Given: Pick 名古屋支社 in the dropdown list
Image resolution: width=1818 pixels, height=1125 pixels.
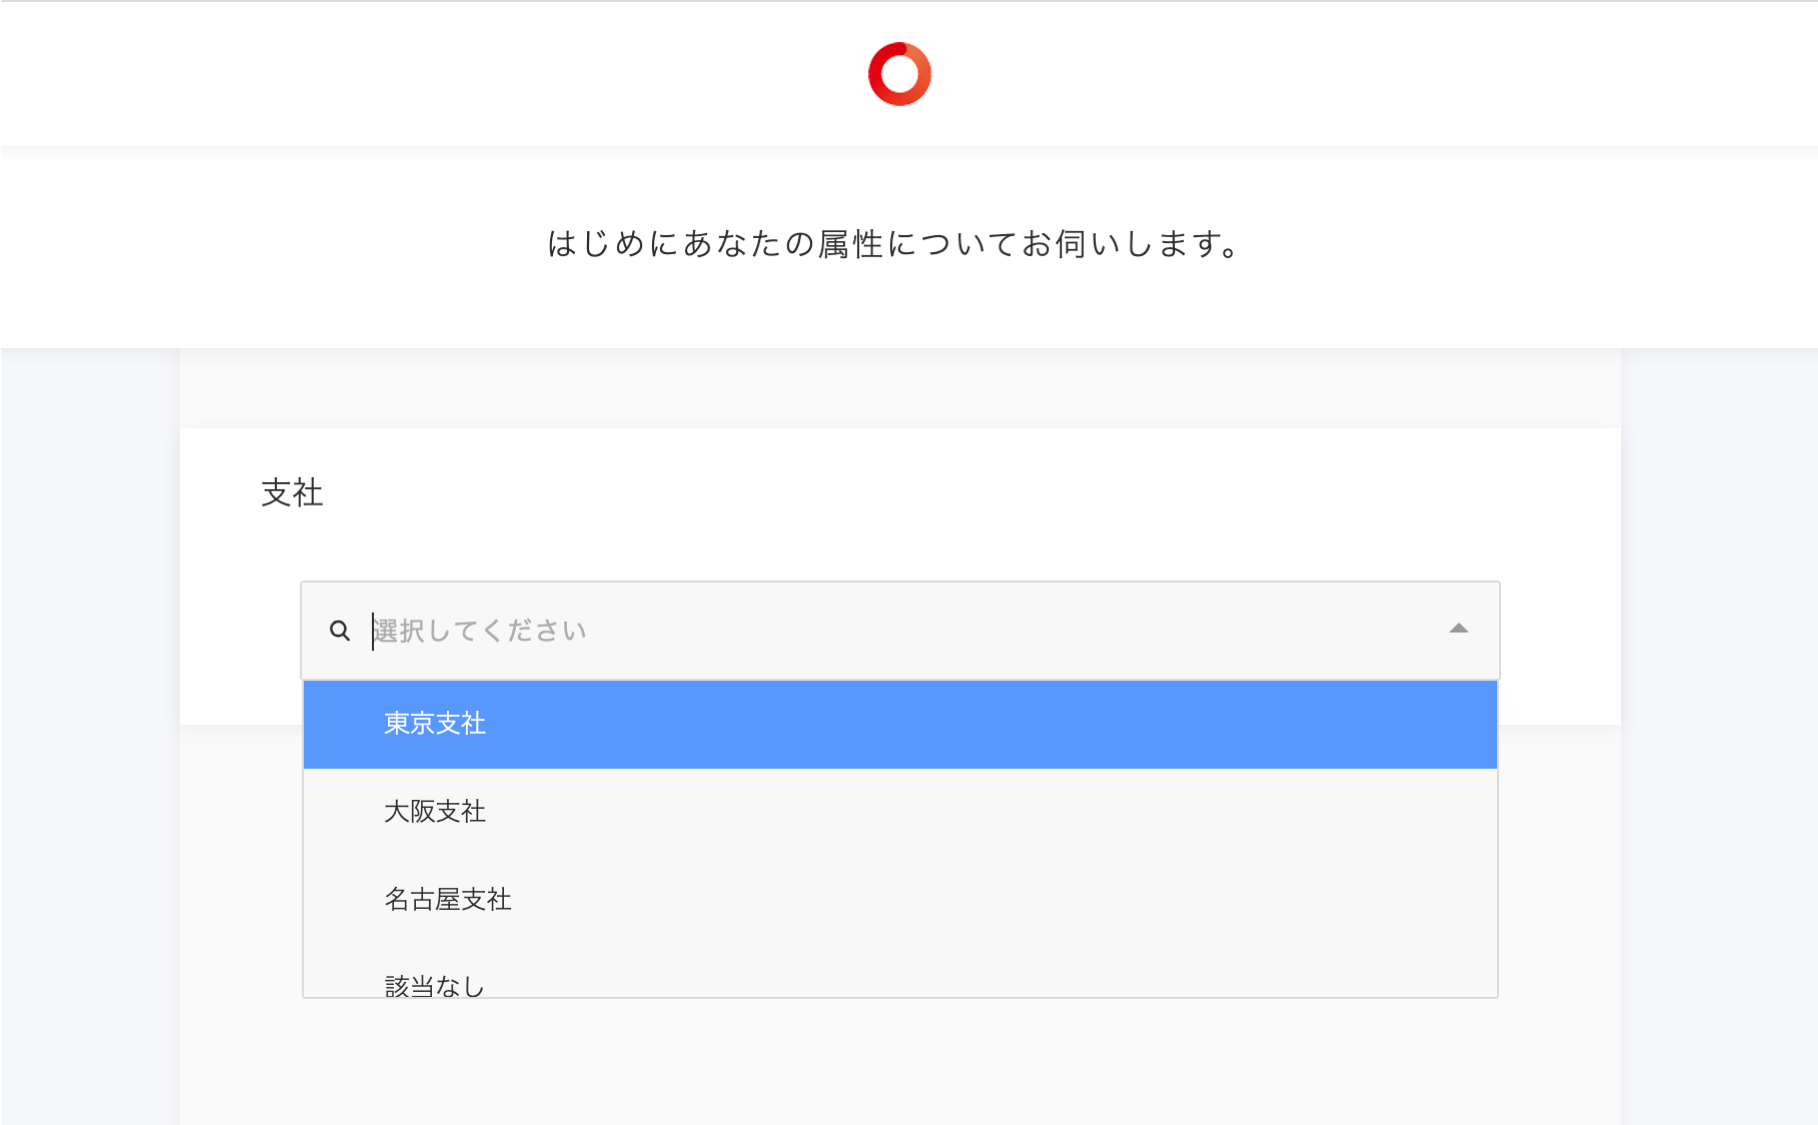Looking at the screenshot, I should pyautogui.click(x=447, y=900).
